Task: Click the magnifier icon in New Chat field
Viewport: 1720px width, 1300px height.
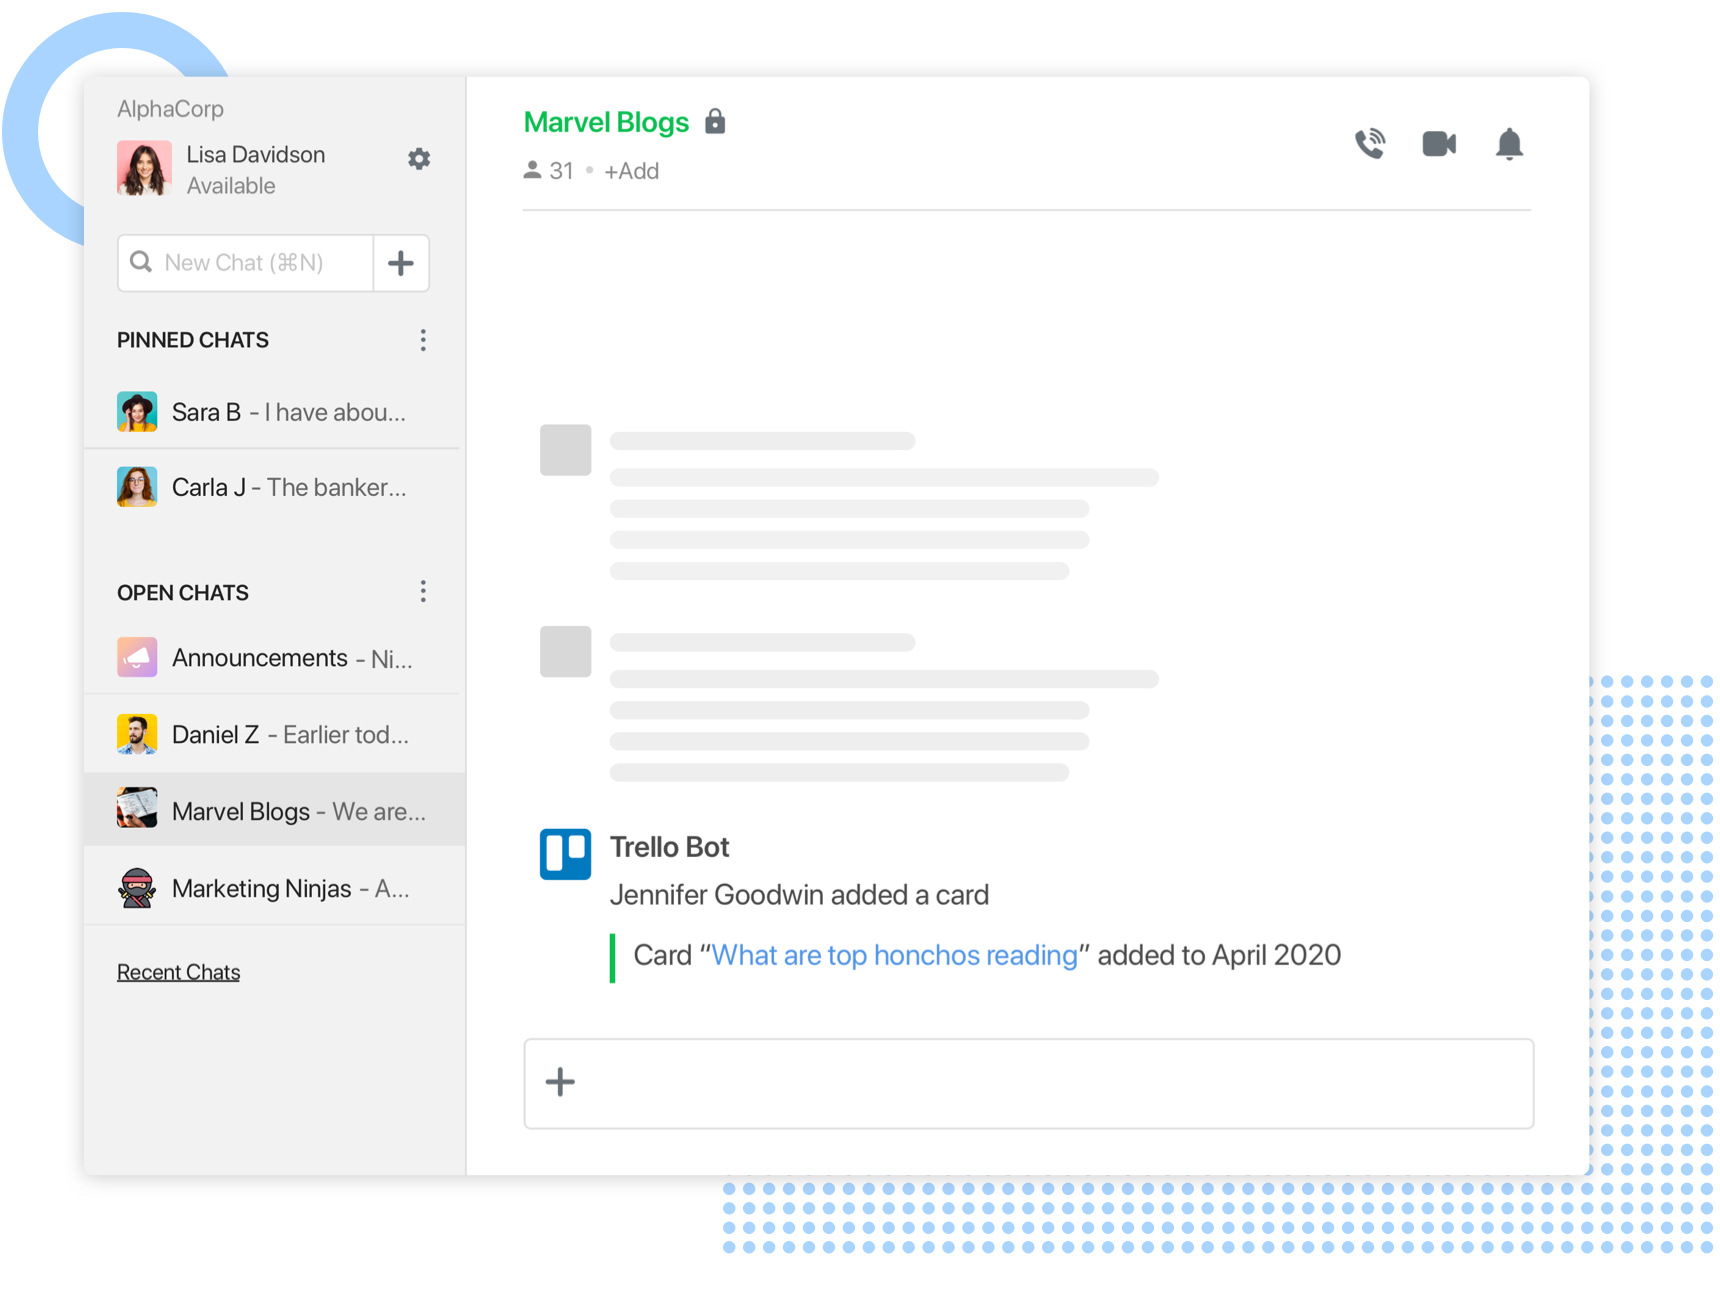Action: click(x=141, y=262)
